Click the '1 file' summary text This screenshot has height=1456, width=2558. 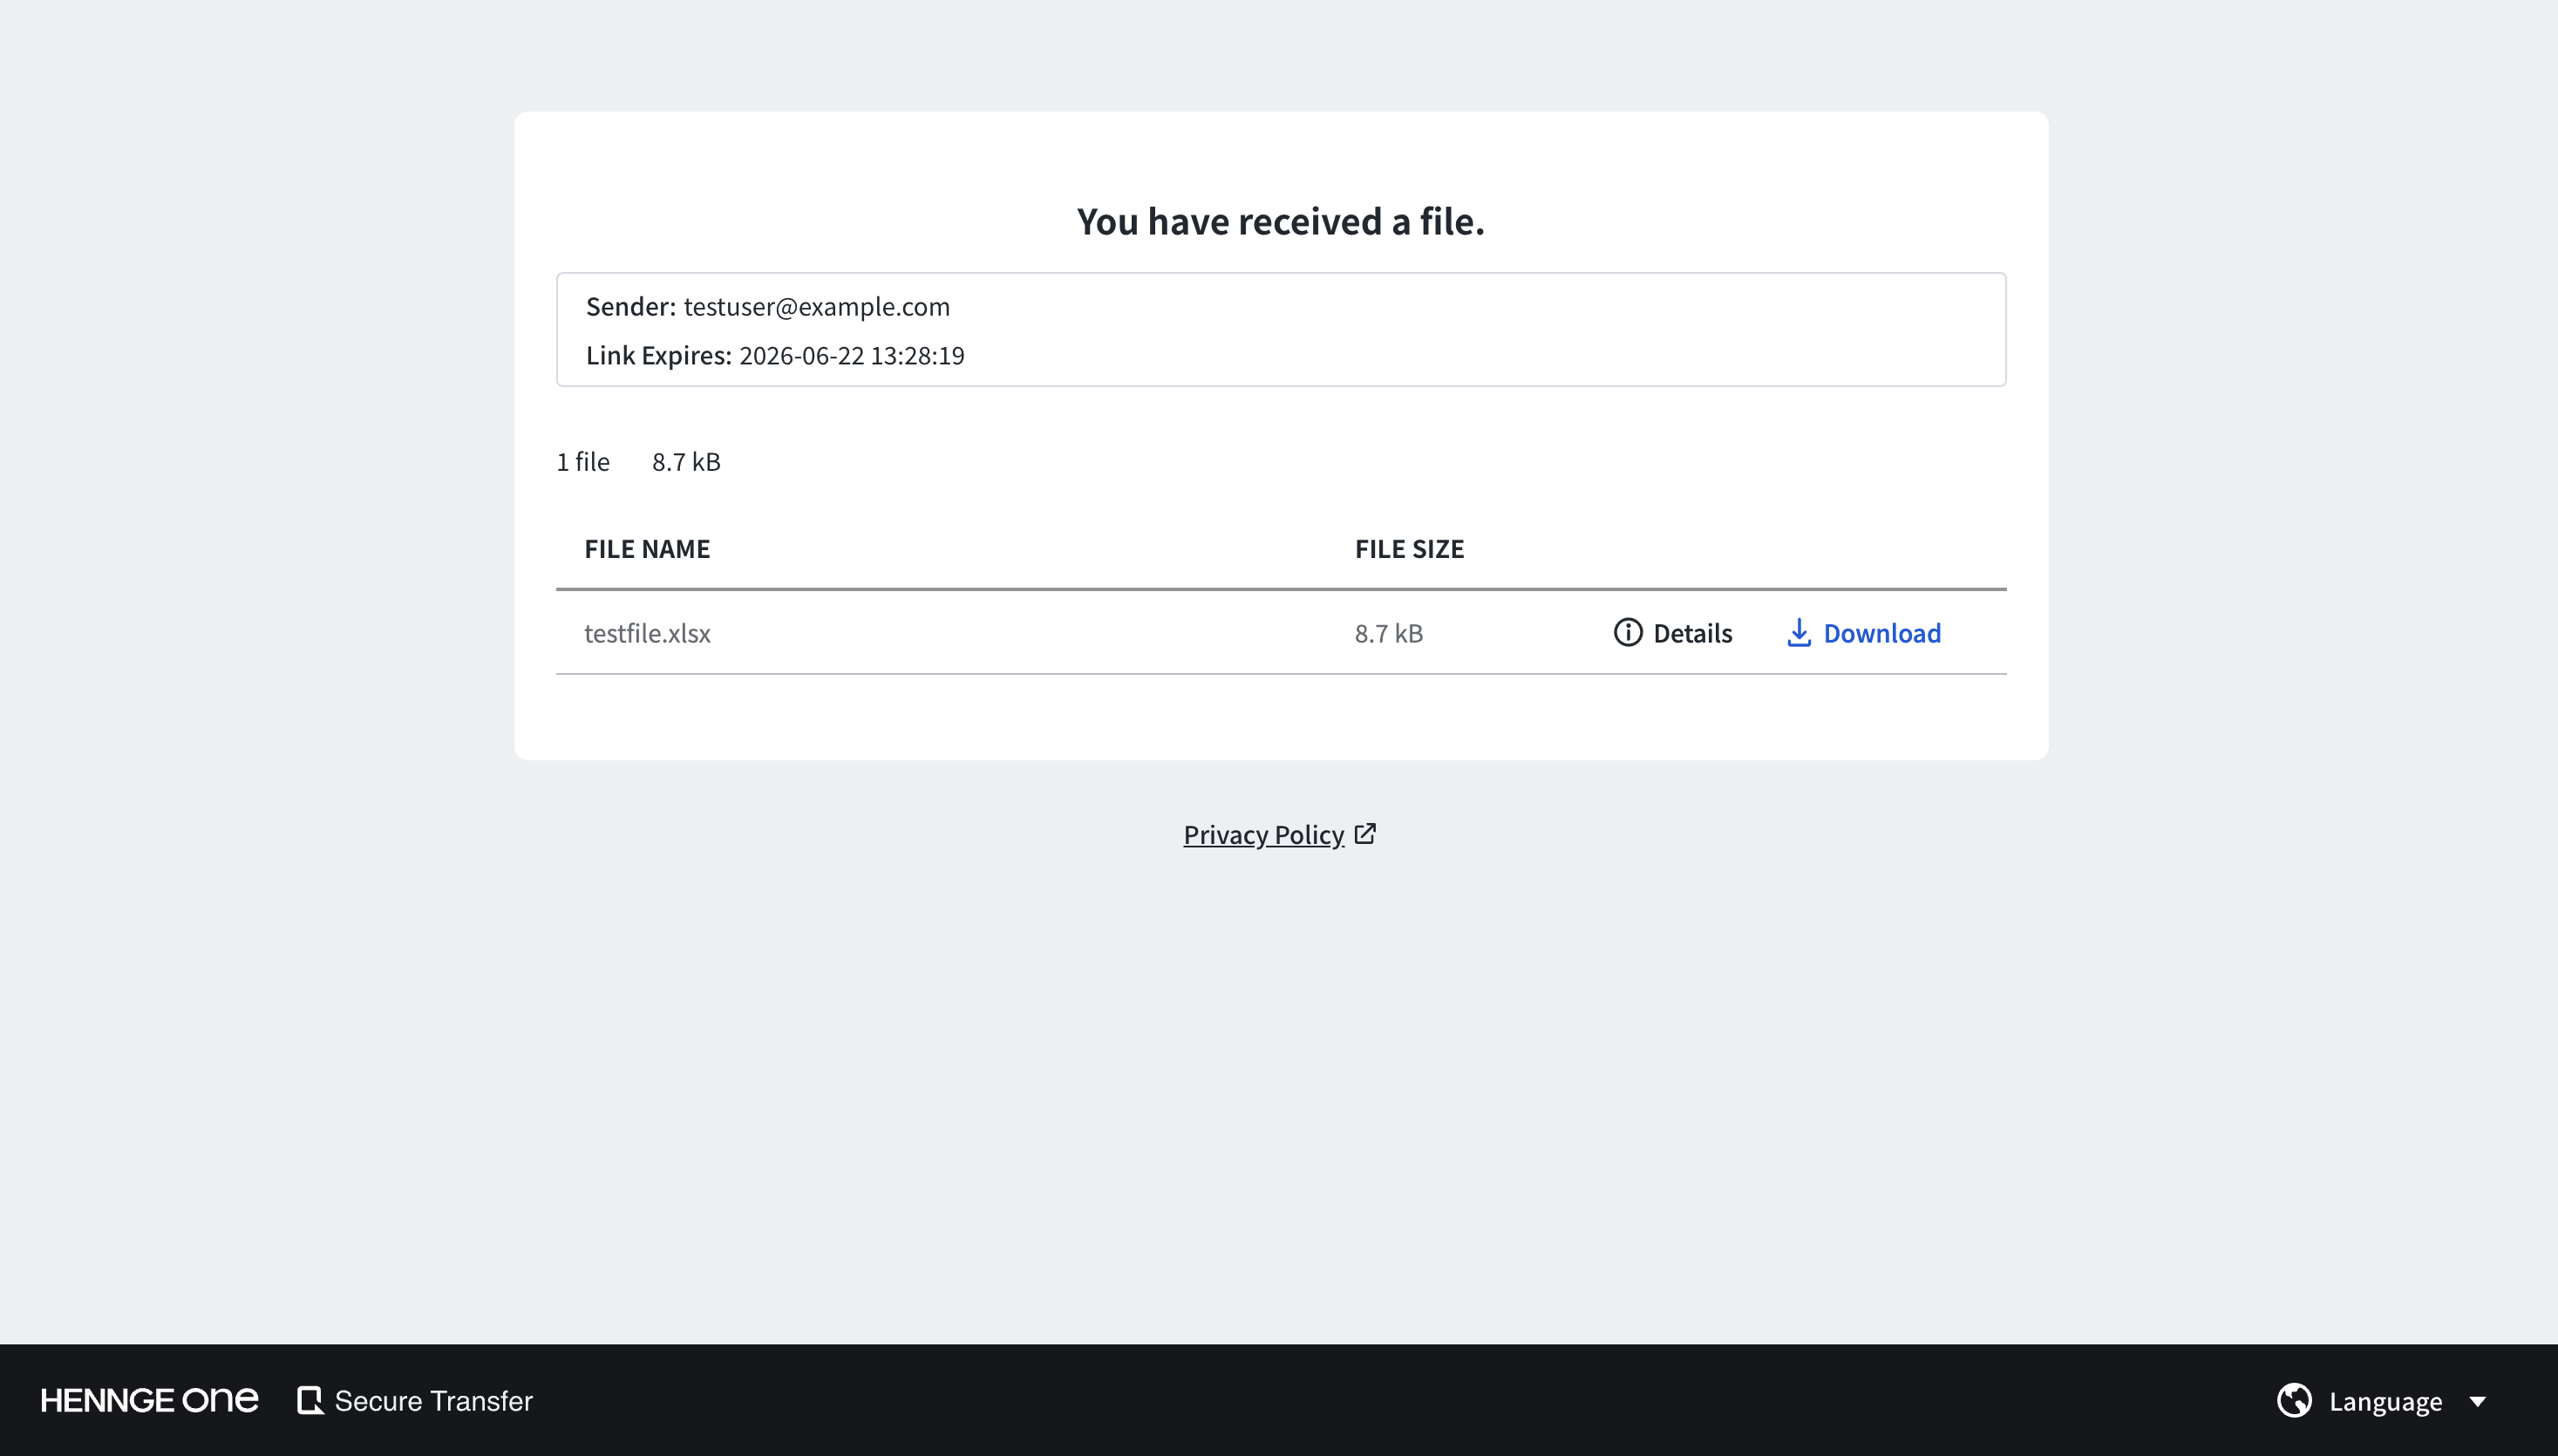[x=582, y=461]
